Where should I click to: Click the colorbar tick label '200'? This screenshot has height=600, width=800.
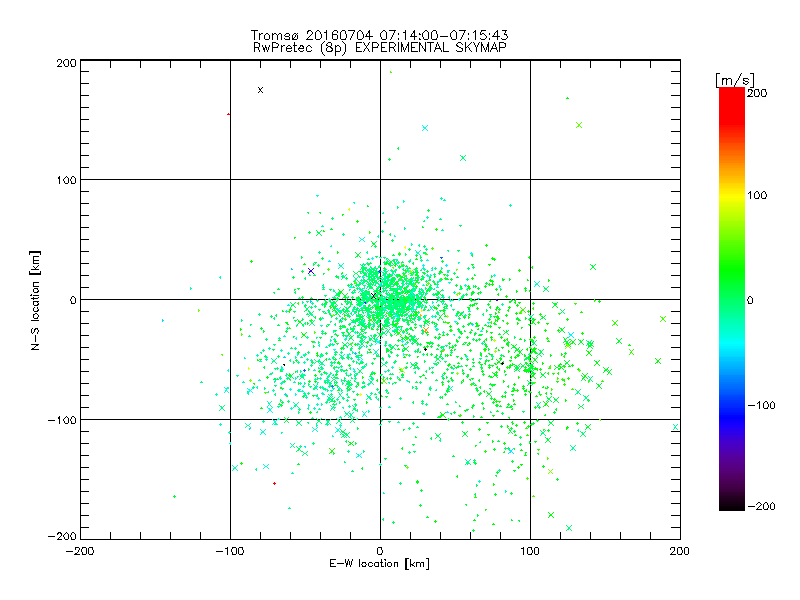(757, 93)
